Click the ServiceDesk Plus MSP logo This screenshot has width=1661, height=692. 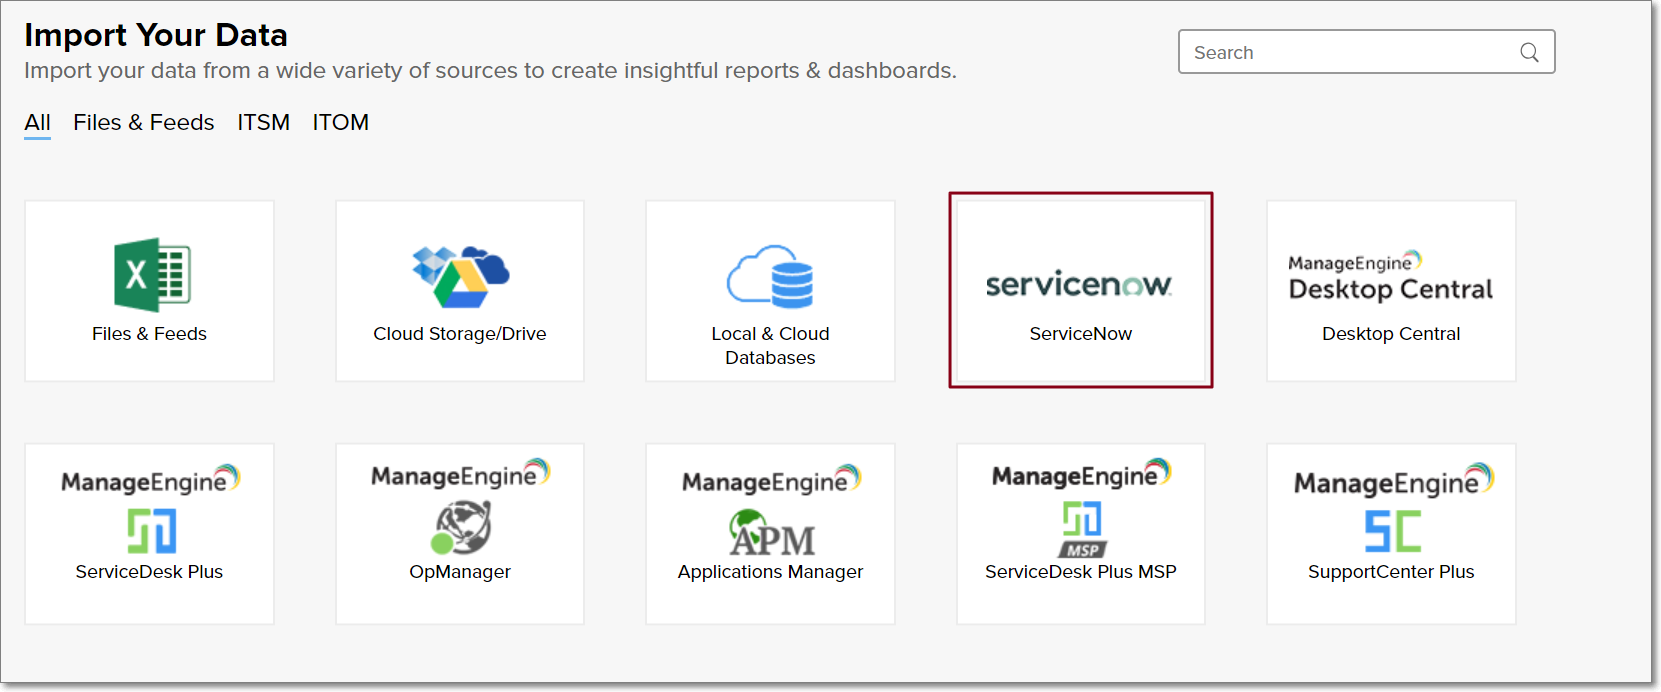1082,529
